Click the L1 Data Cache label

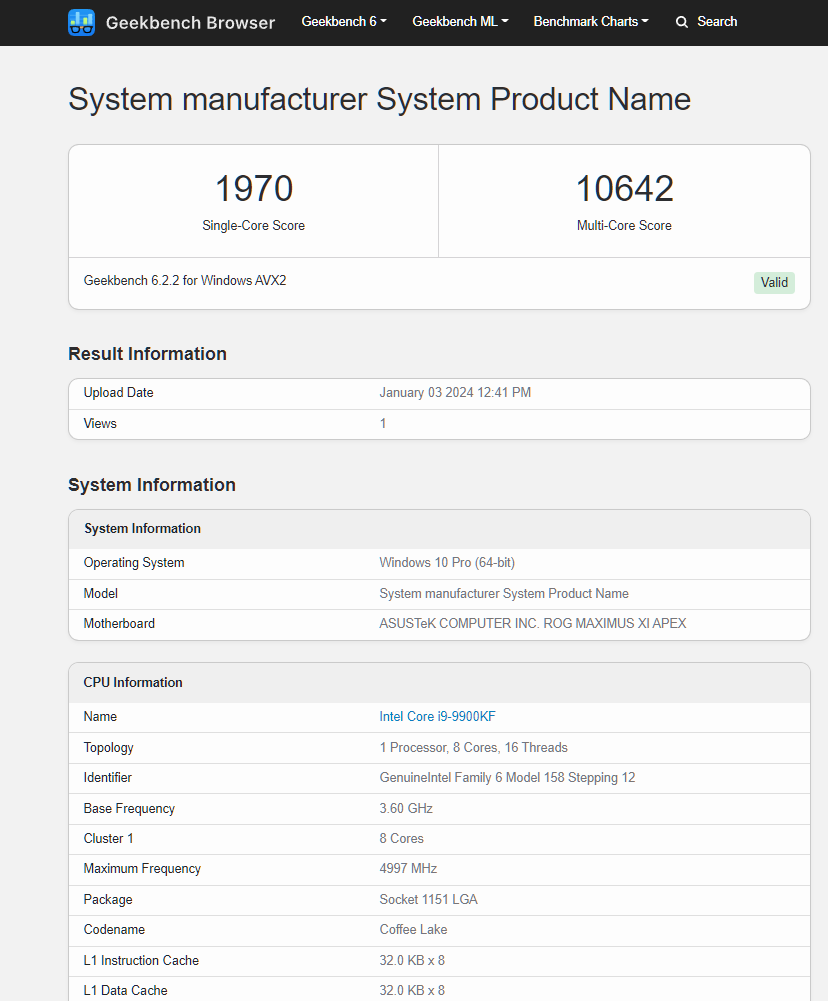pos(125,990)
